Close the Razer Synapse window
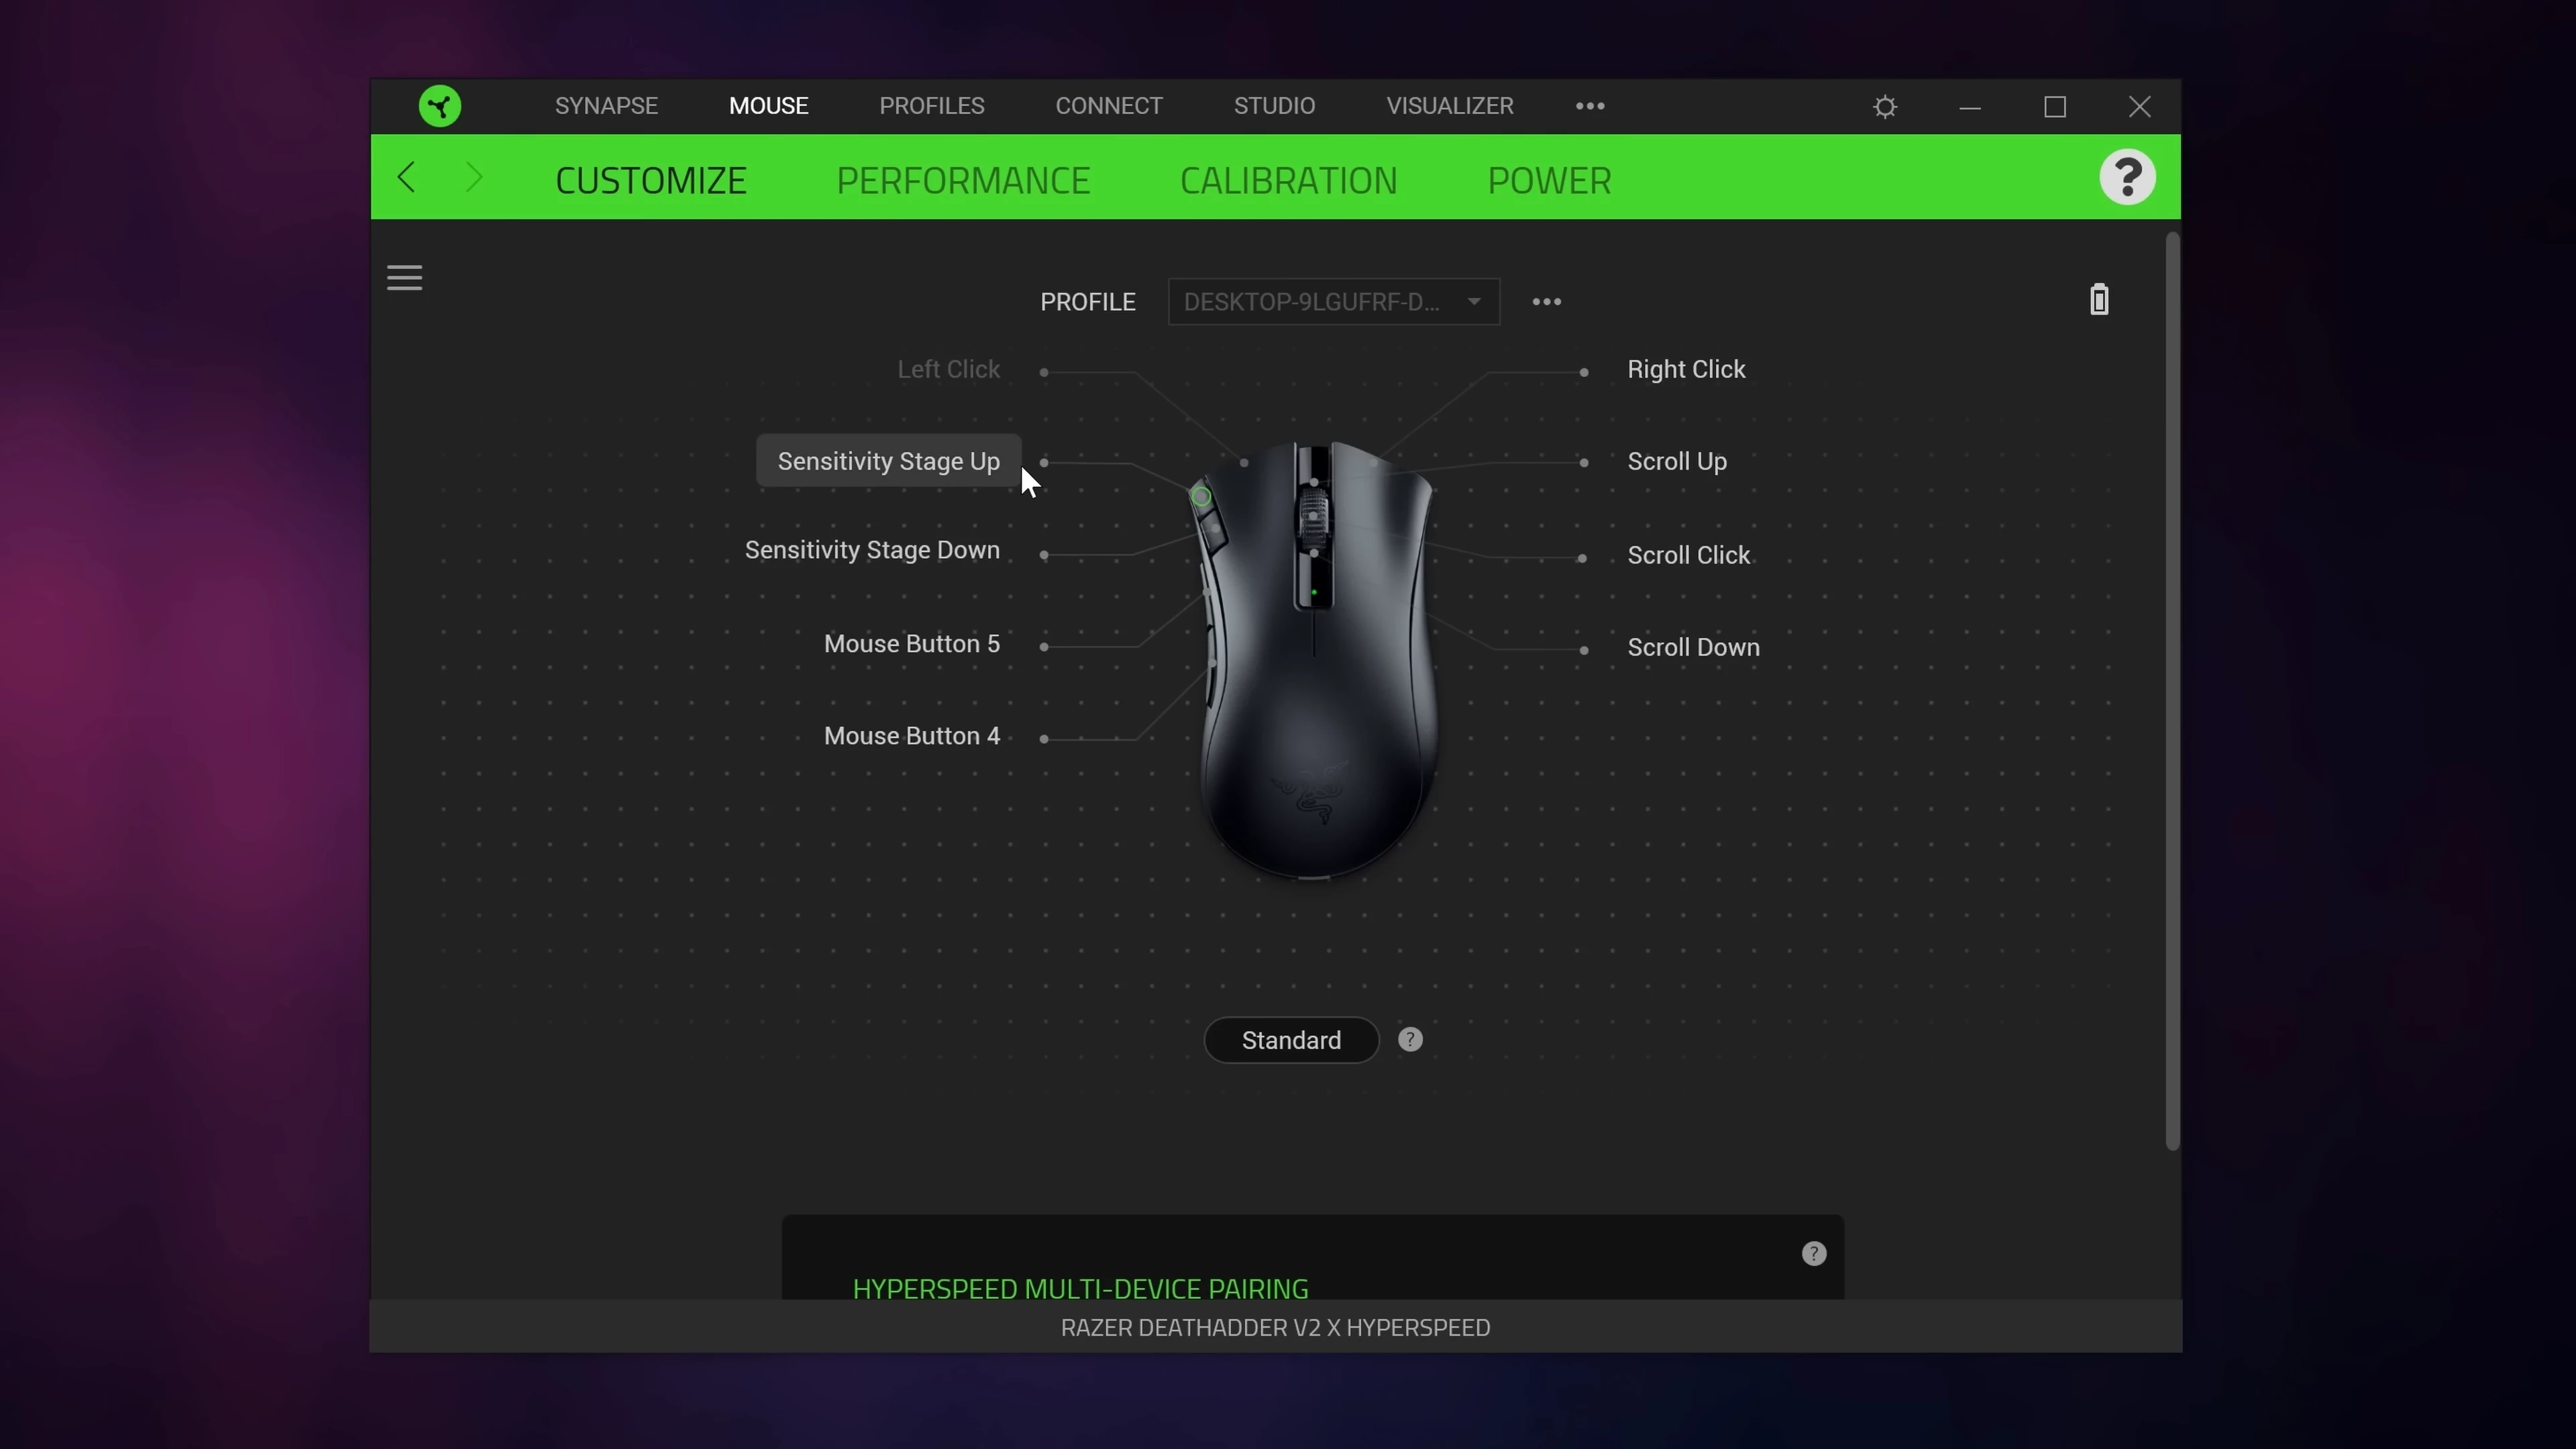The height and width of the screenshot is (1449, 2576). click(2139, 107)
